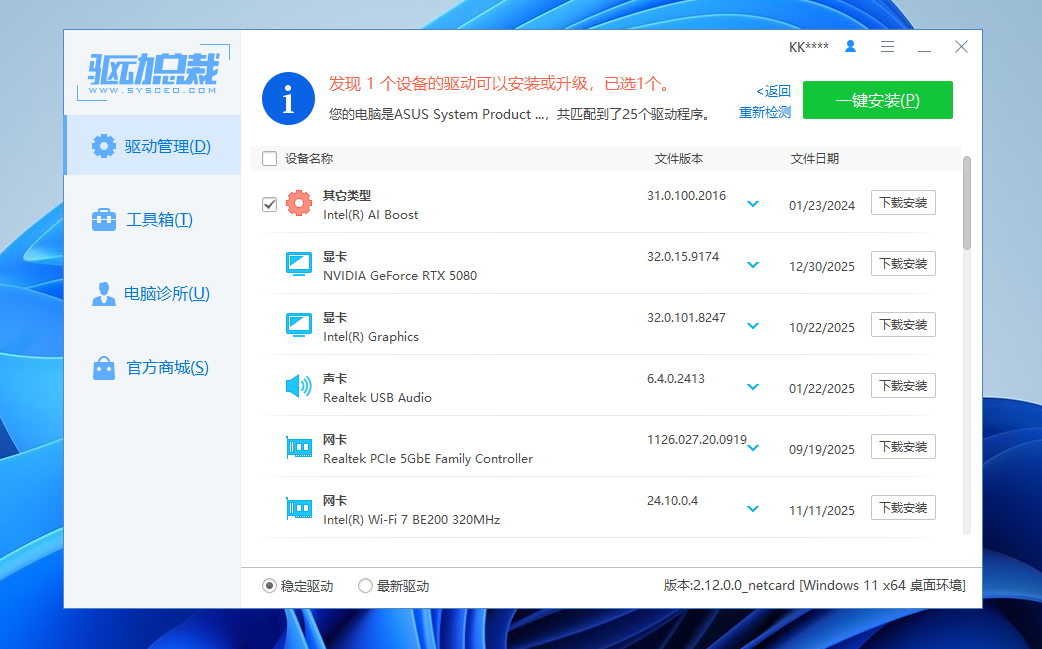Expand version dropdown for Realtek PCIe 5GbE controller
The image size is (1042, 649).
point(753,448)
